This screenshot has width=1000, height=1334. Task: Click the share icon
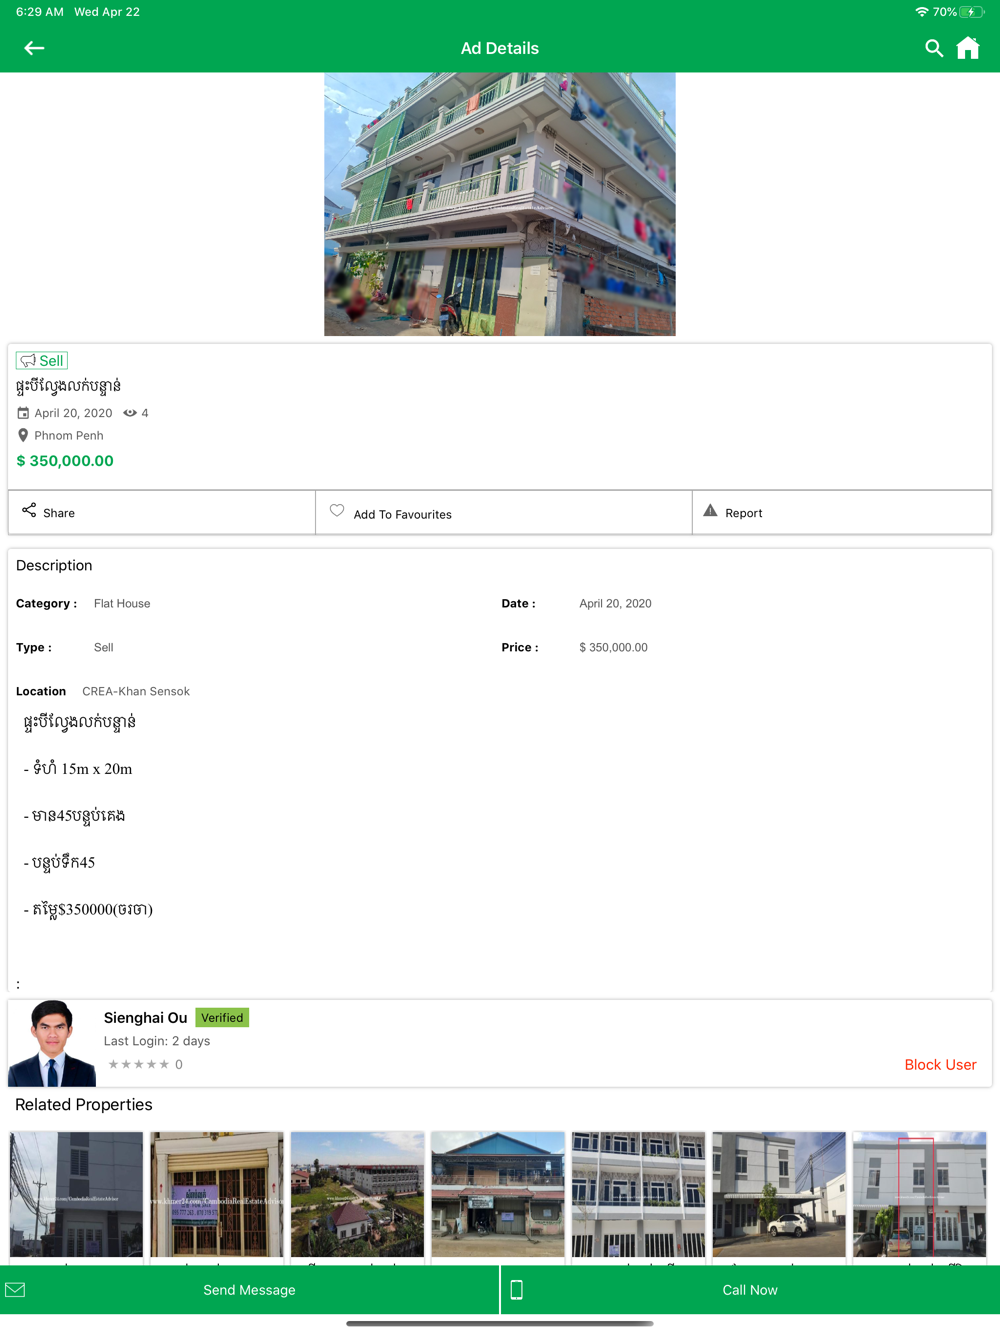29,511
